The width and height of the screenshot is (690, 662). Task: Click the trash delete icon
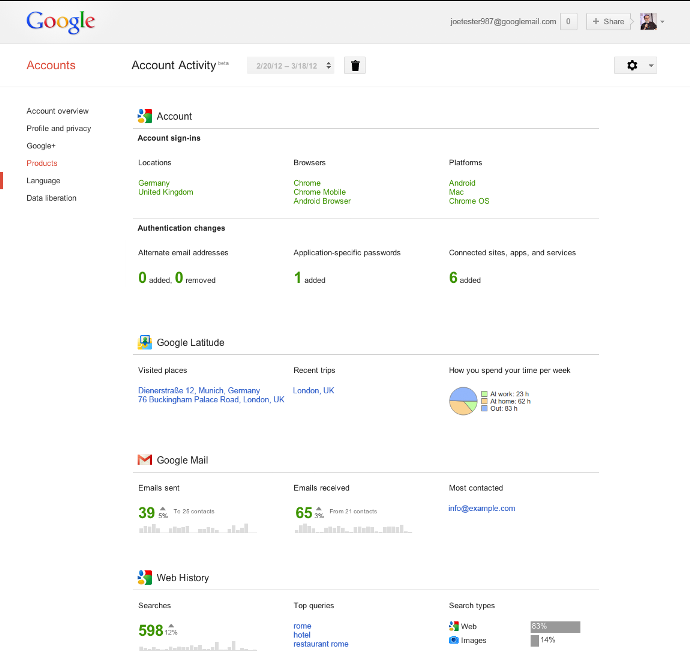tap(356, 65)
